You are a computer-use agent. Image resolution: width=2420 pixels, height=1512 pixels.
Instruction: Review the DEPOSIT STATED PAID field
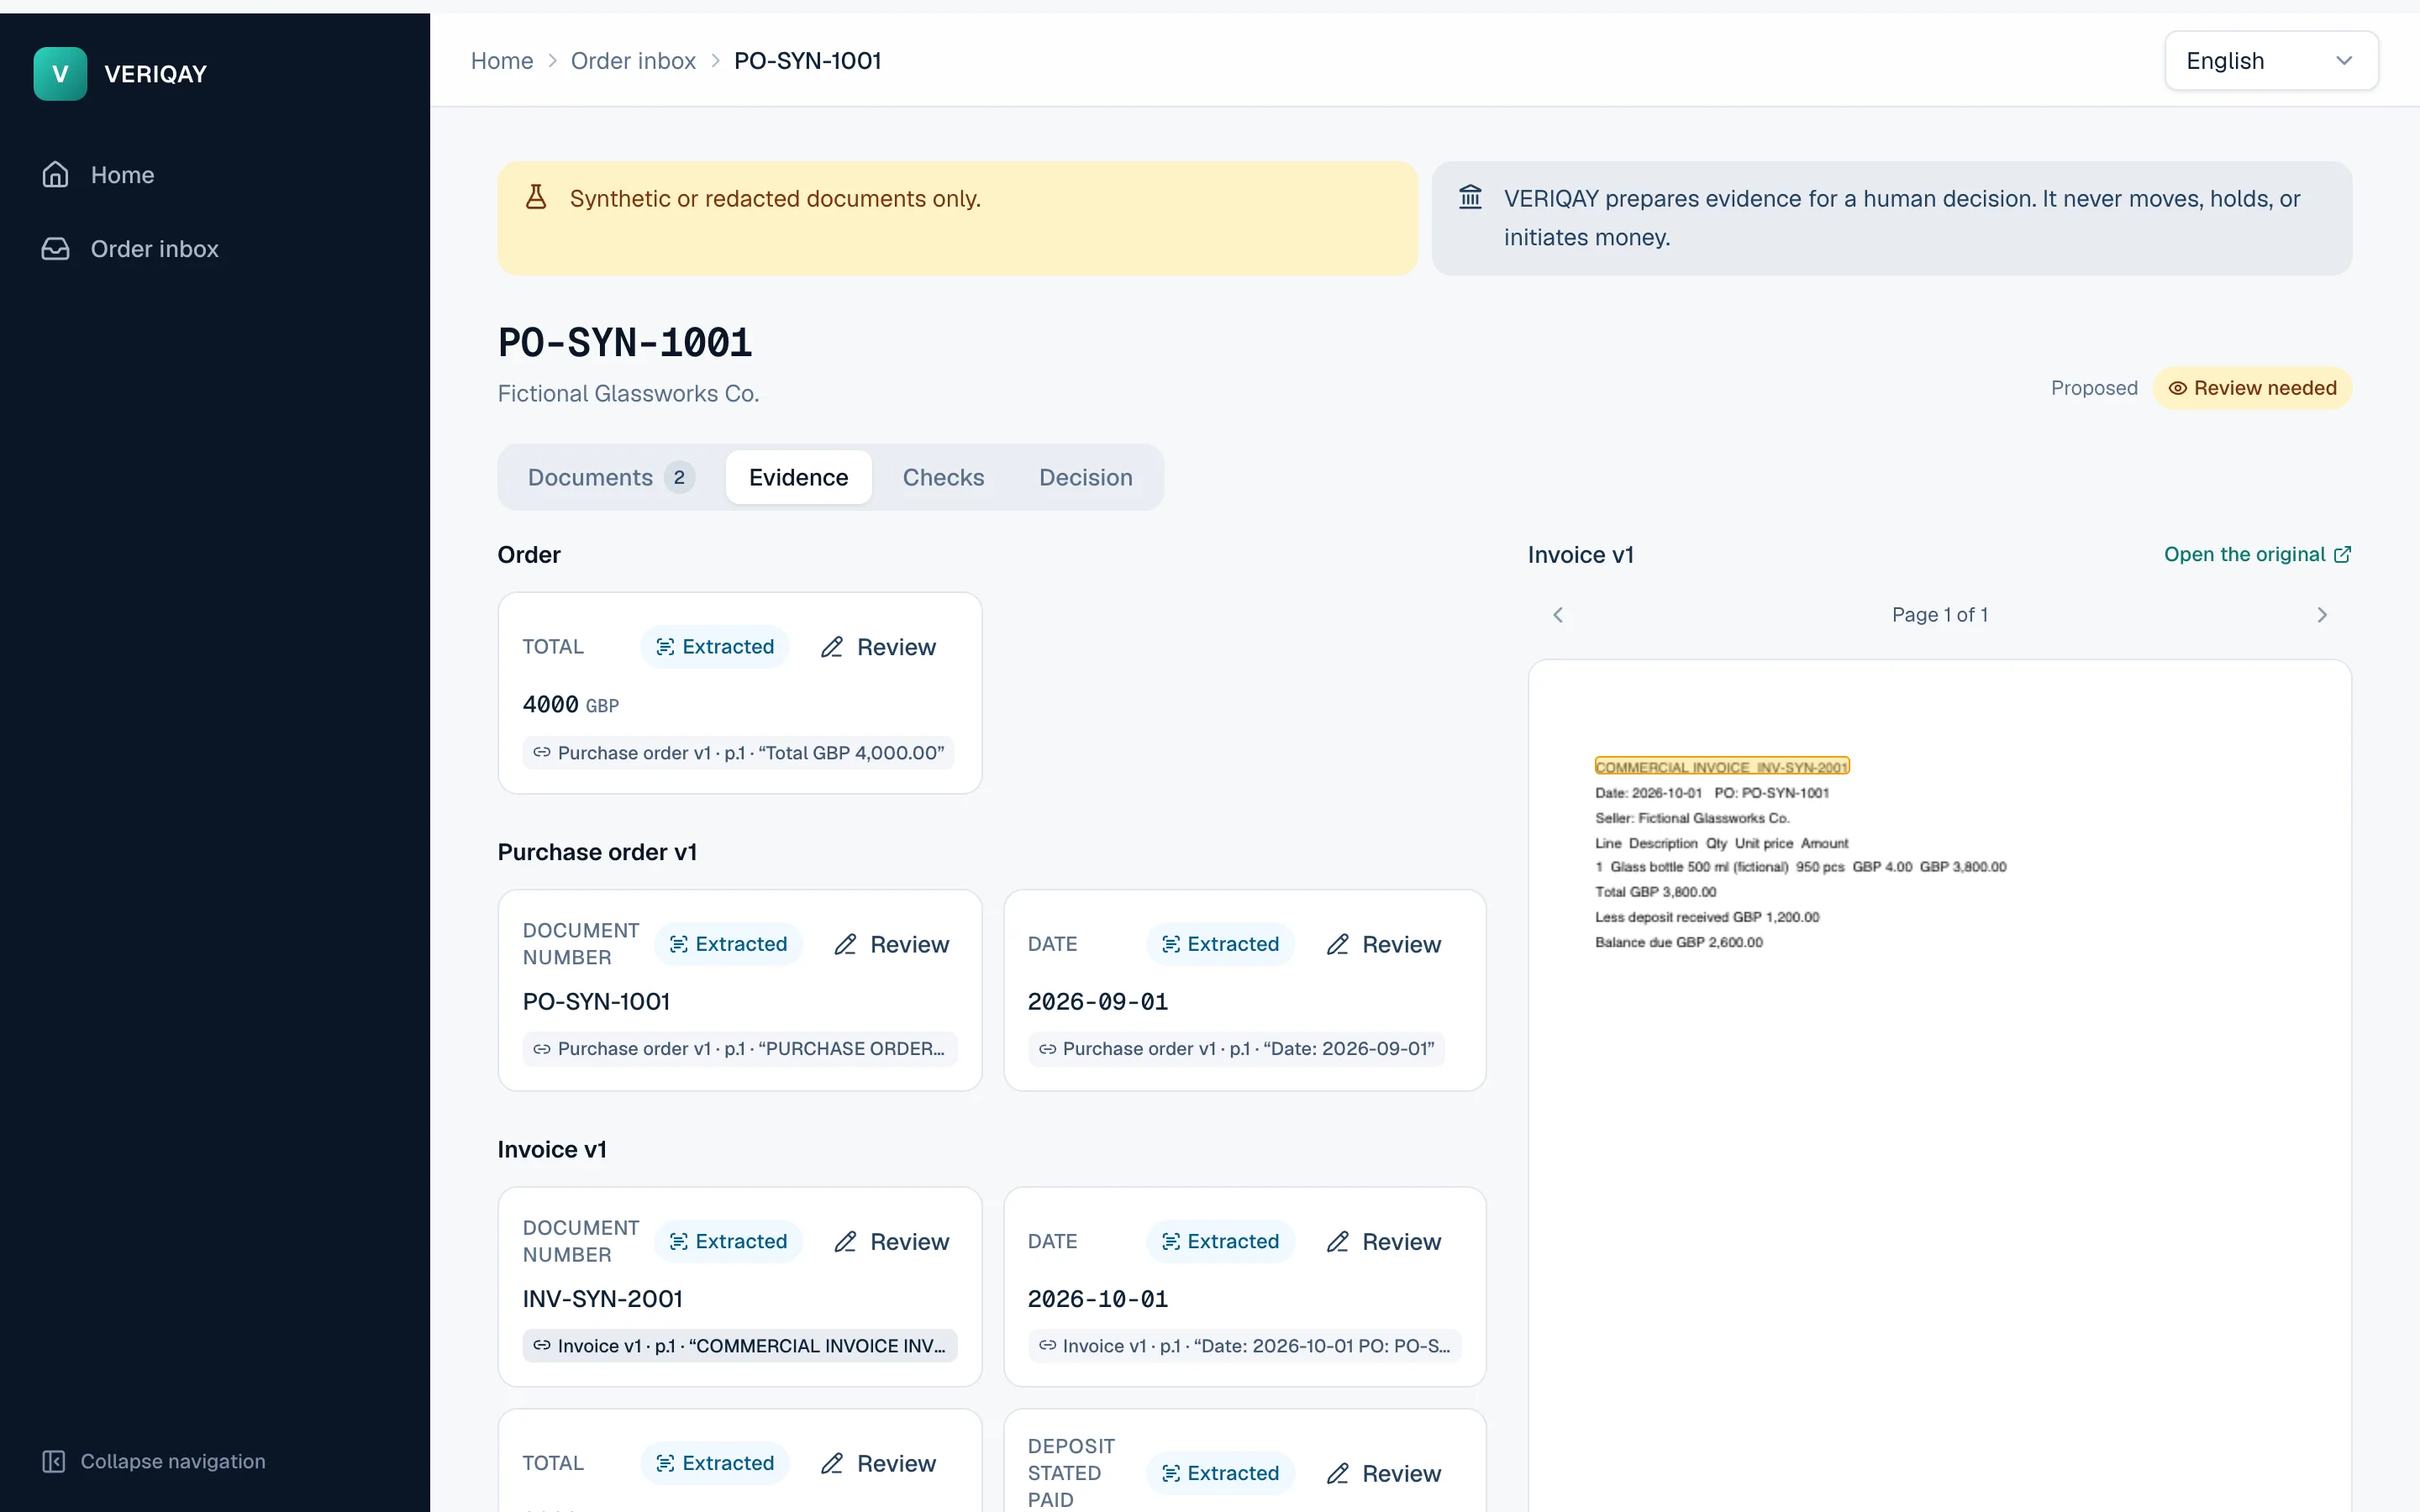(x=1383, y=1473)
